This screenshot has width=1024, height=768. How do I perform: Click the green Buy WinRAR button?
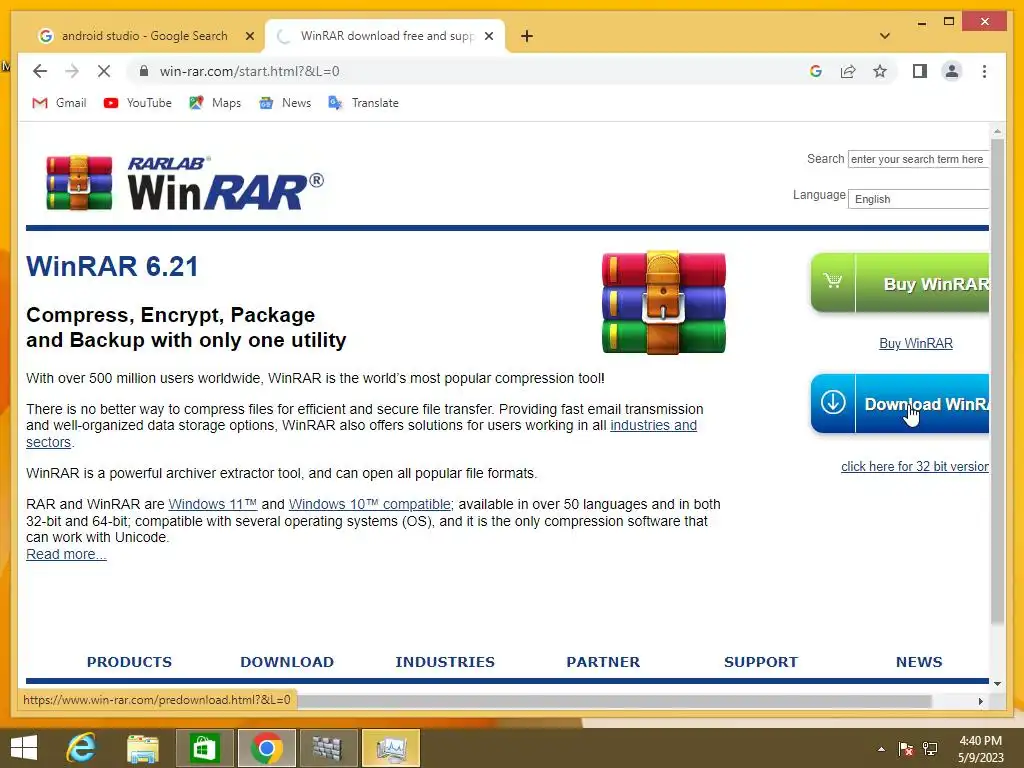[900, 283]
